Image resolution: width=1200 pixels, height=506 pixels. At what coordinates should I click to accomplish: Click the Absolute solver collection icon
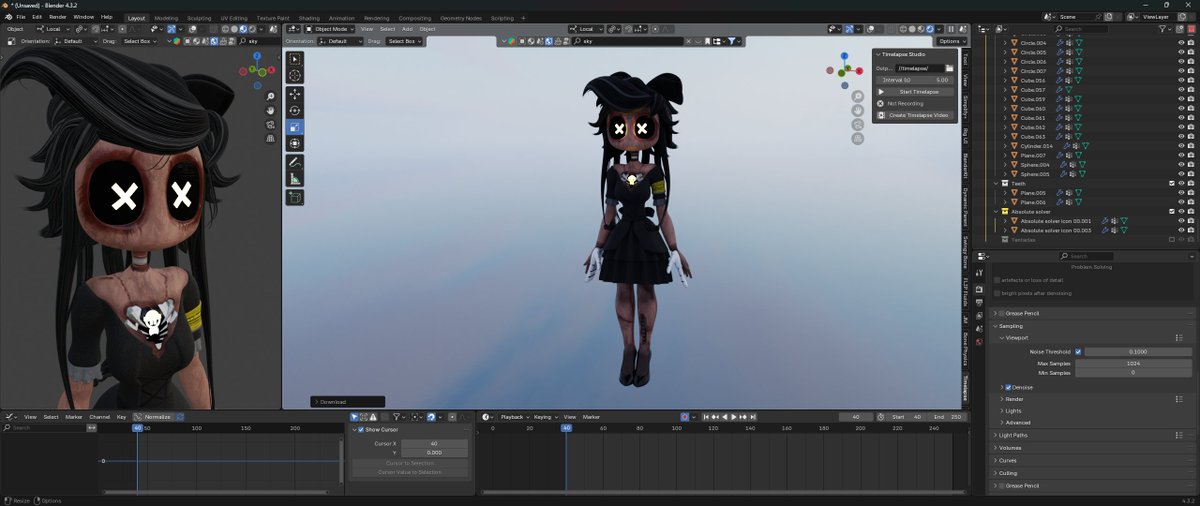click(1005, 211)
